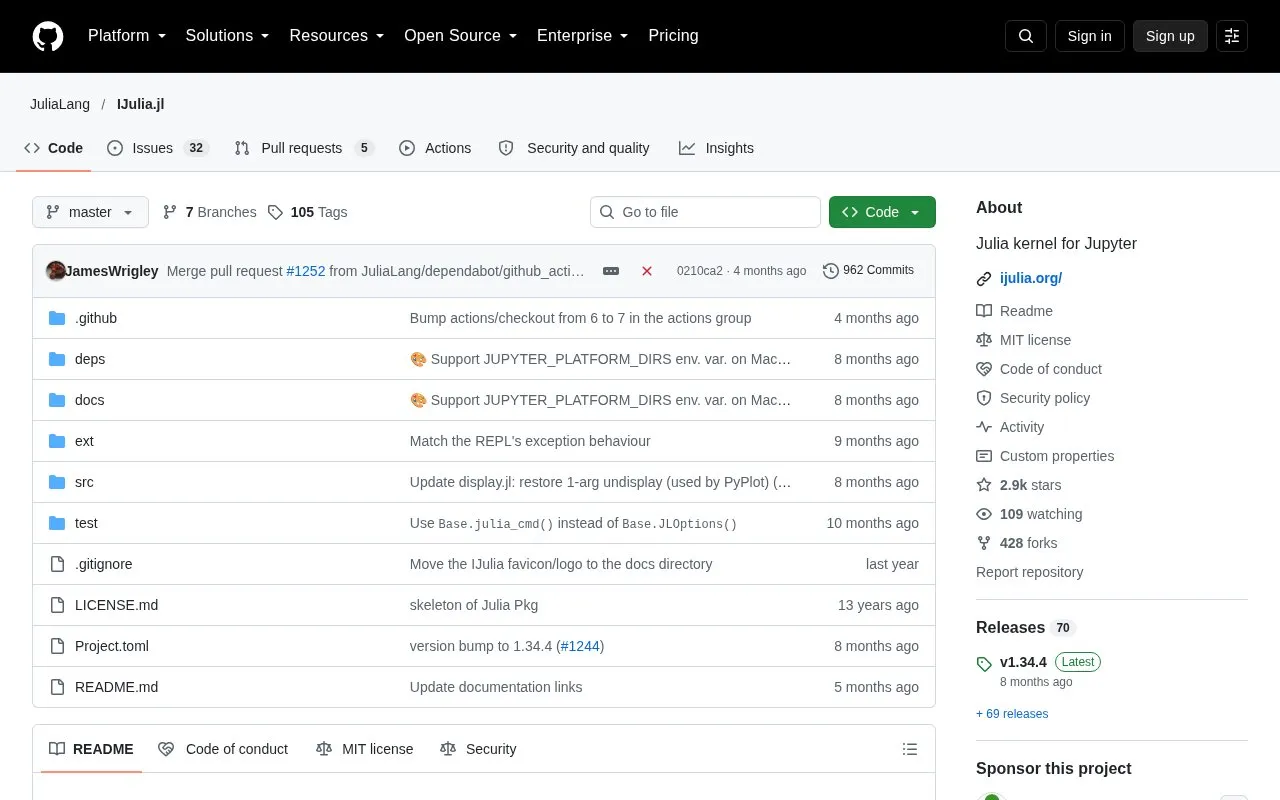Viewport: 1280px width, 800px height.
Task: Click the 428 forks fork icon
Action: point(984,543)
